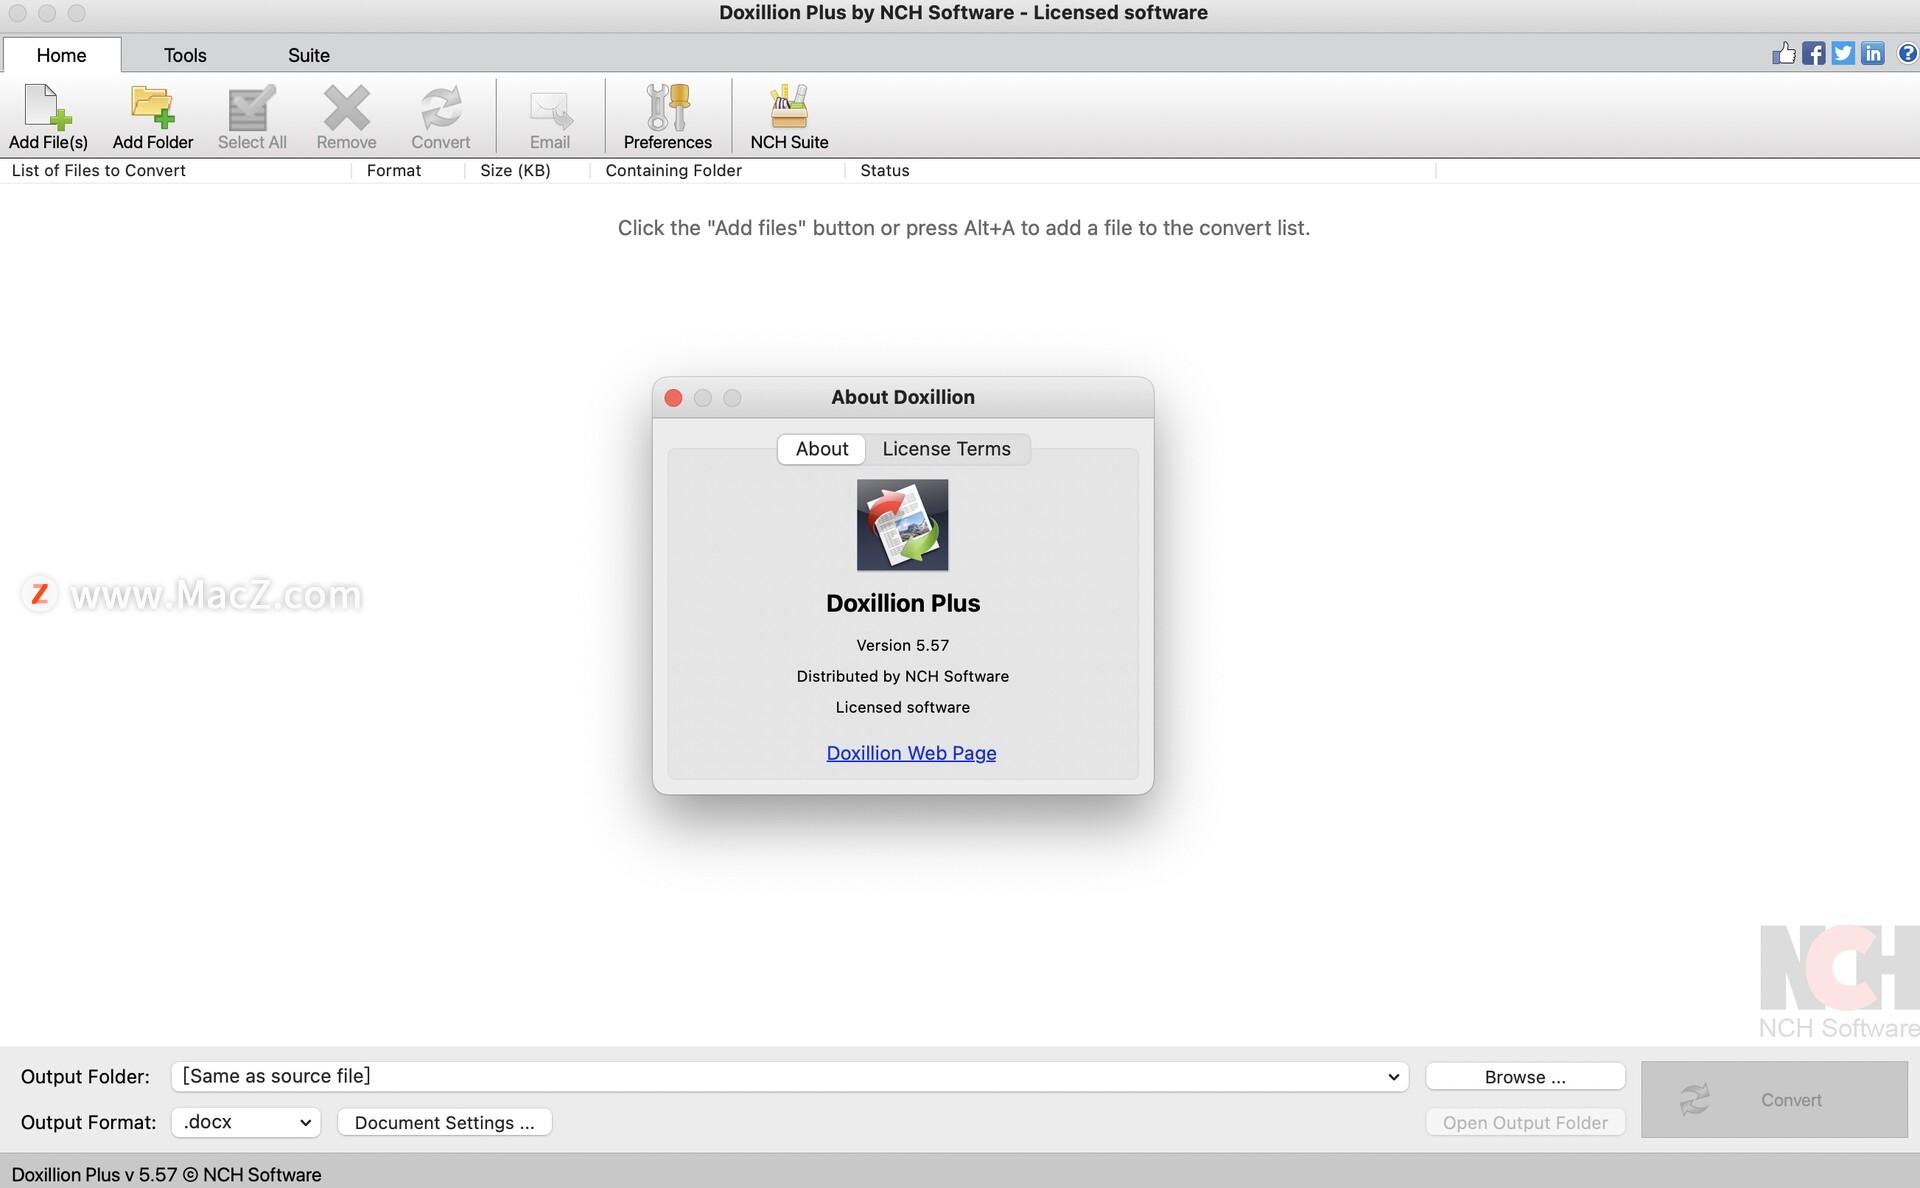Click the 'Version 5.57' text
This screenshot has width=1920, height=1188.
tap(902, 645)
